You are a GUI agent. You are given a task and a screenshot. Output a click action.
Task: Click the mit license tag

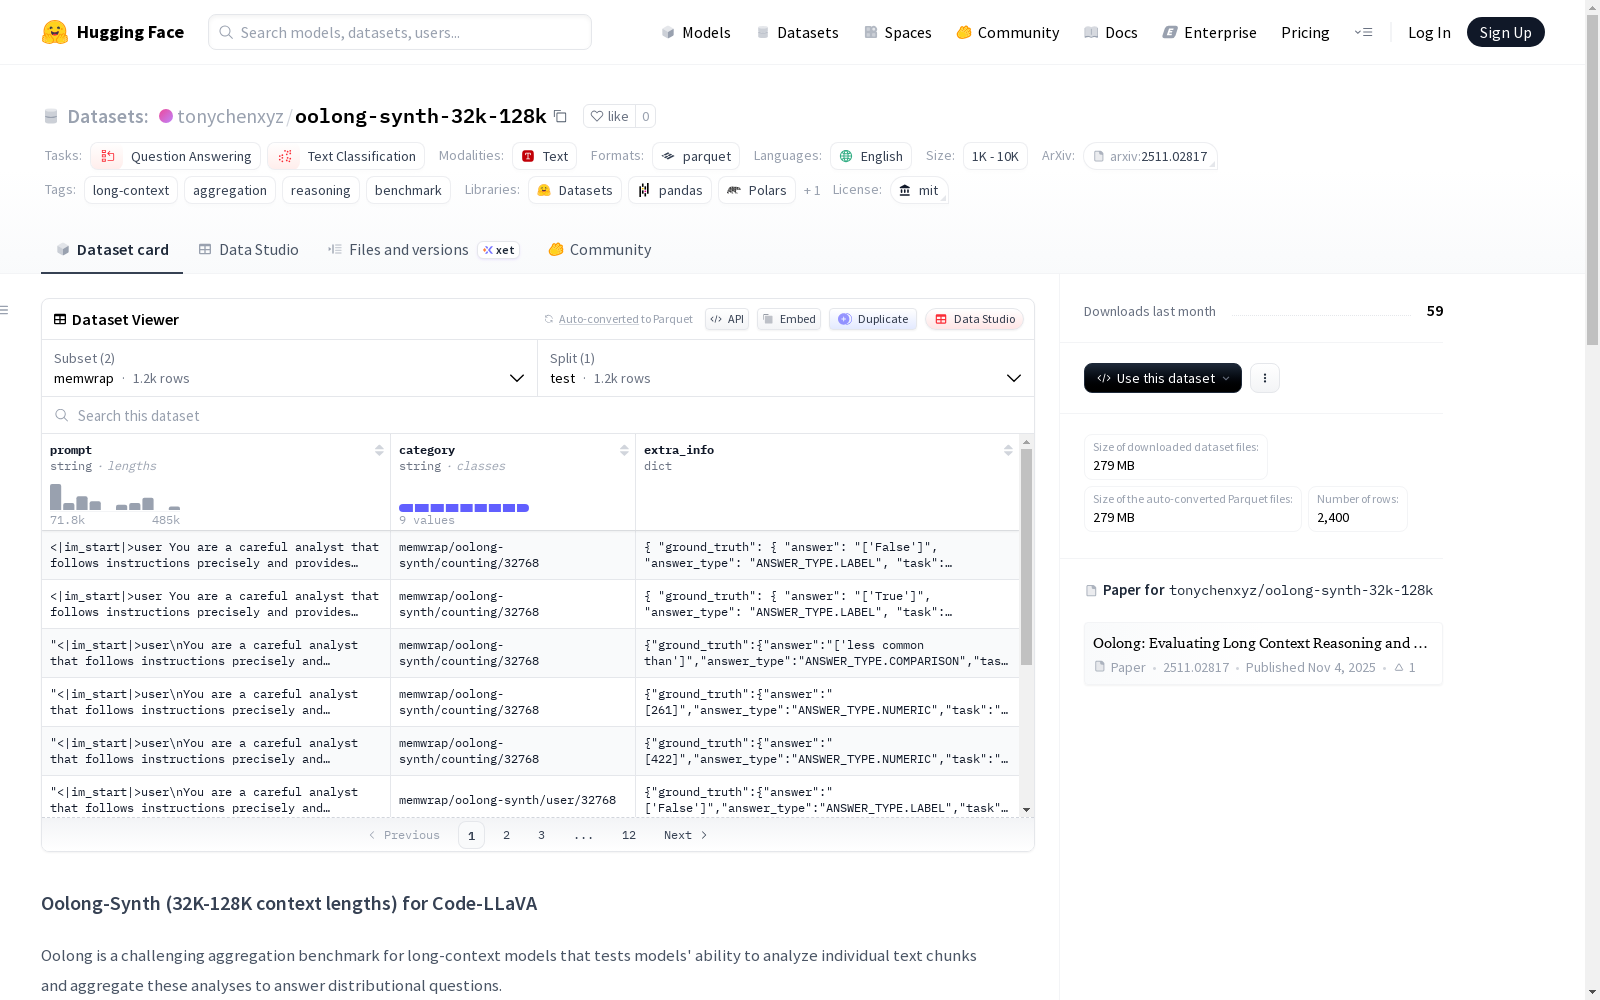[919, 190]
